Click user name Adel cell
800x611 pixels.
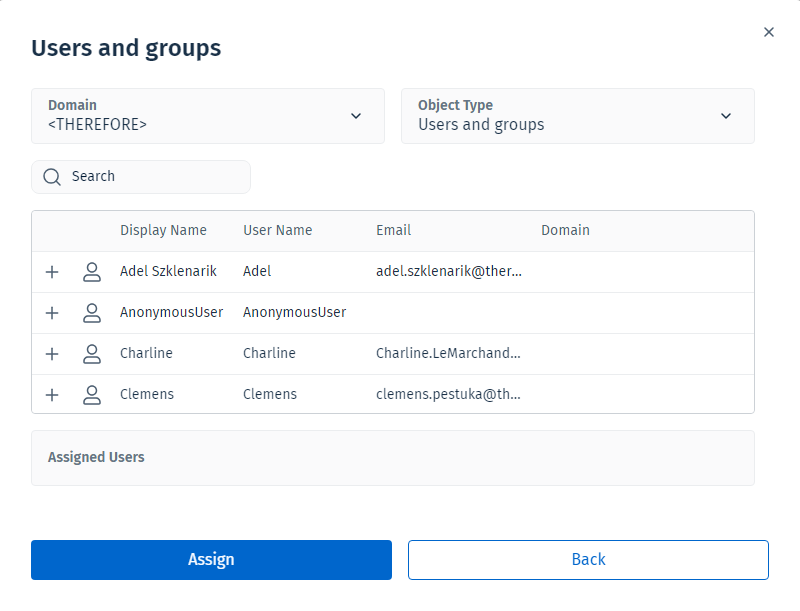257,271
